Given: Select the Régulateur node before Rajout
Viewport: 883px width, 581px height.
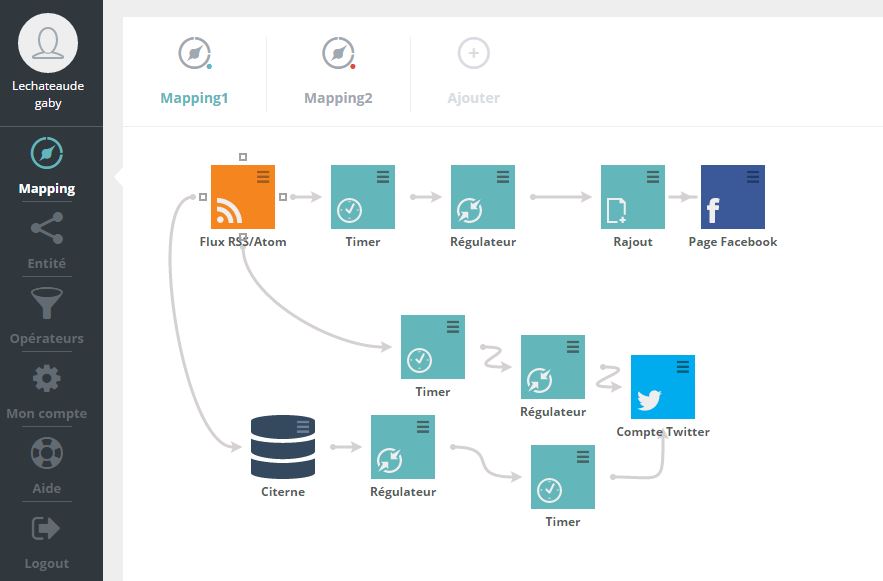Looking at the screenshot, I should pyautogui.click(x=483, y=196).
